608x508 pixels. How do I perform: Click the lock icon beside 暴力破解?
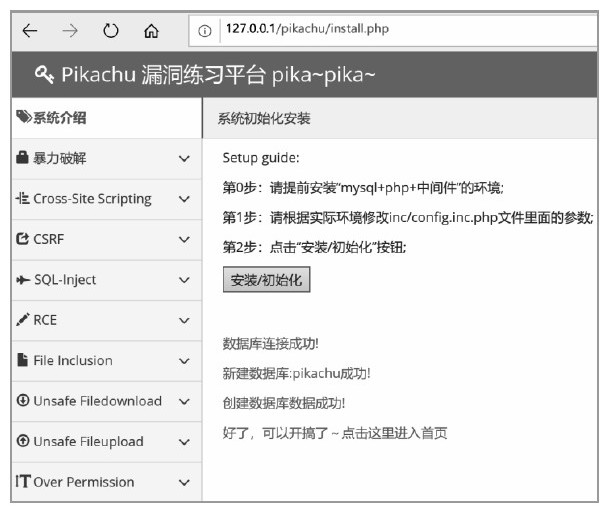click(22, 157)
